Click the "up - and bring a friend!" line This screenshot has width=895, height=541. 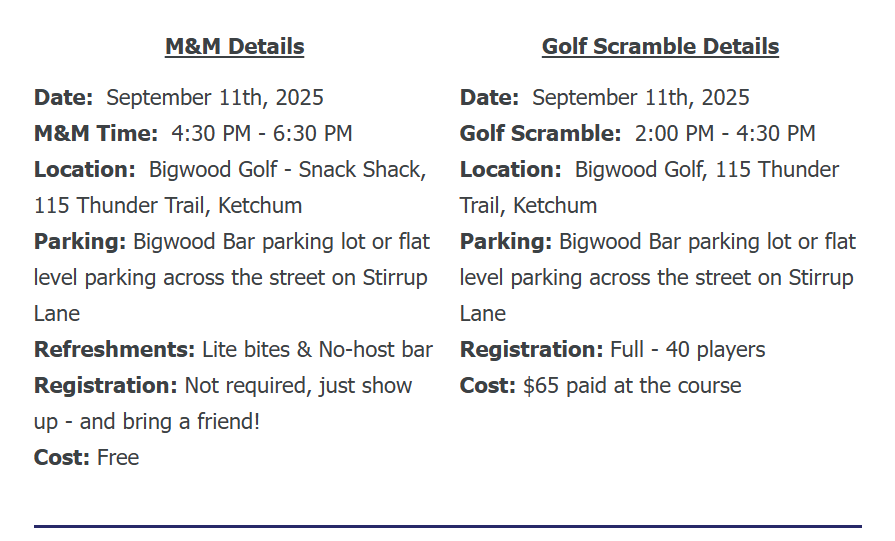point(147,421)
